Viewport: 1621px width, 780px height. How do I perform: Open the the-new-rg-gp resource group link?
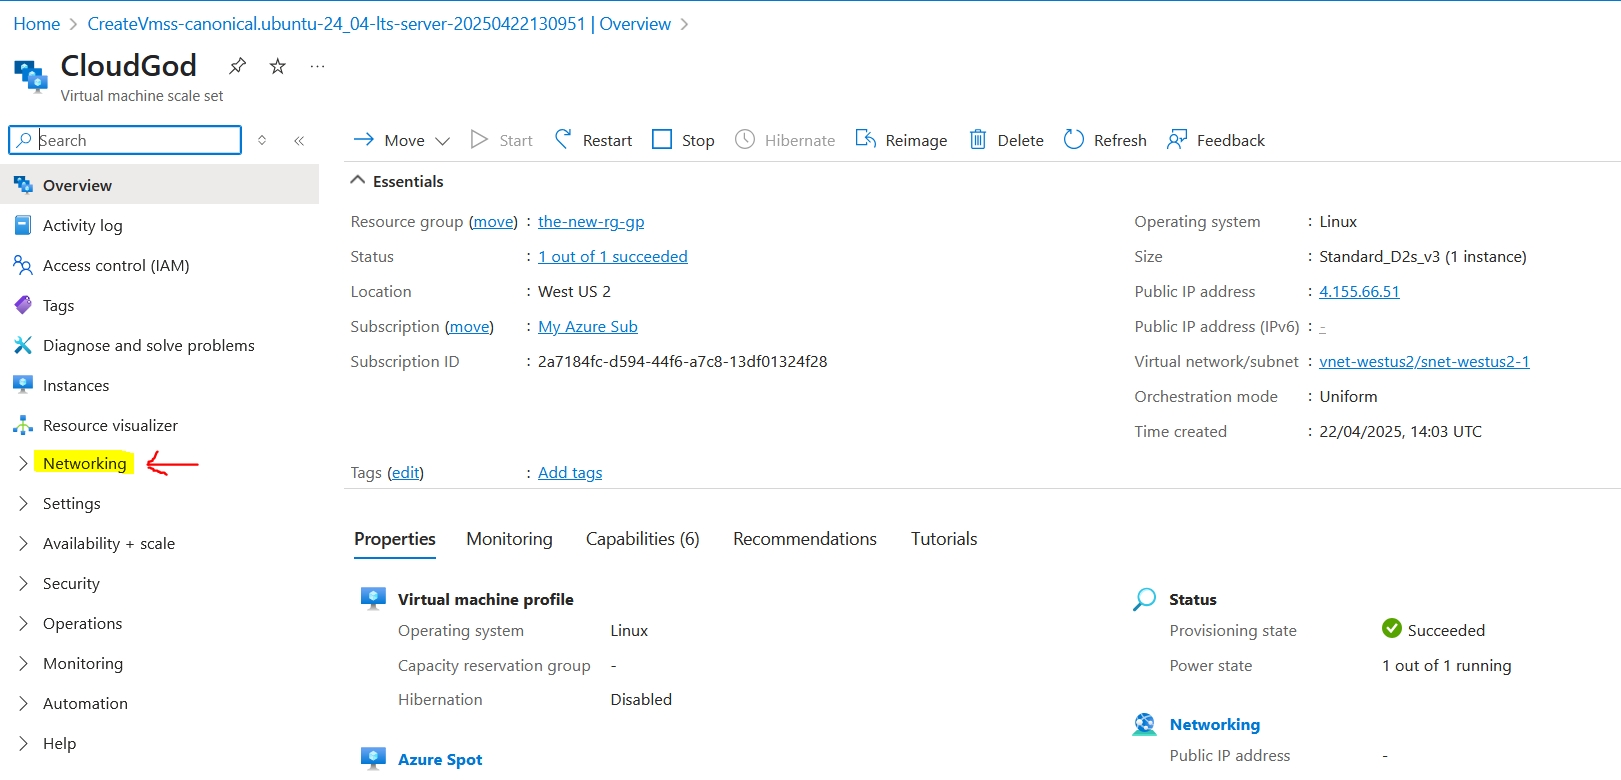(591, 221)
